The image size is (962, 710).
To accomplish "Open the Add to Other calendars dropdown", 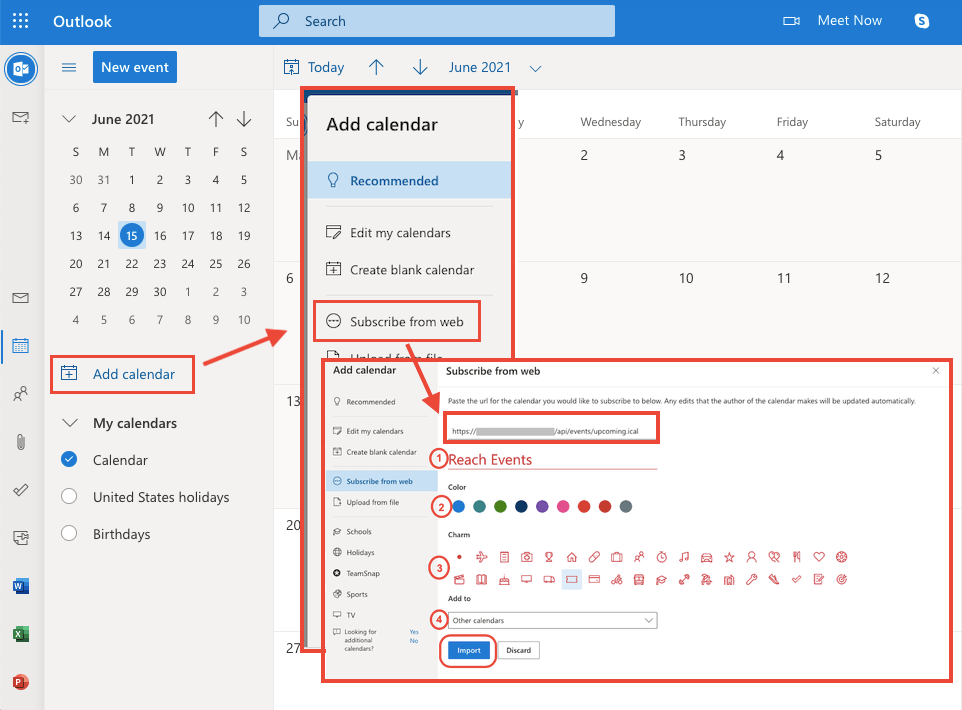I will pos(552,620).
